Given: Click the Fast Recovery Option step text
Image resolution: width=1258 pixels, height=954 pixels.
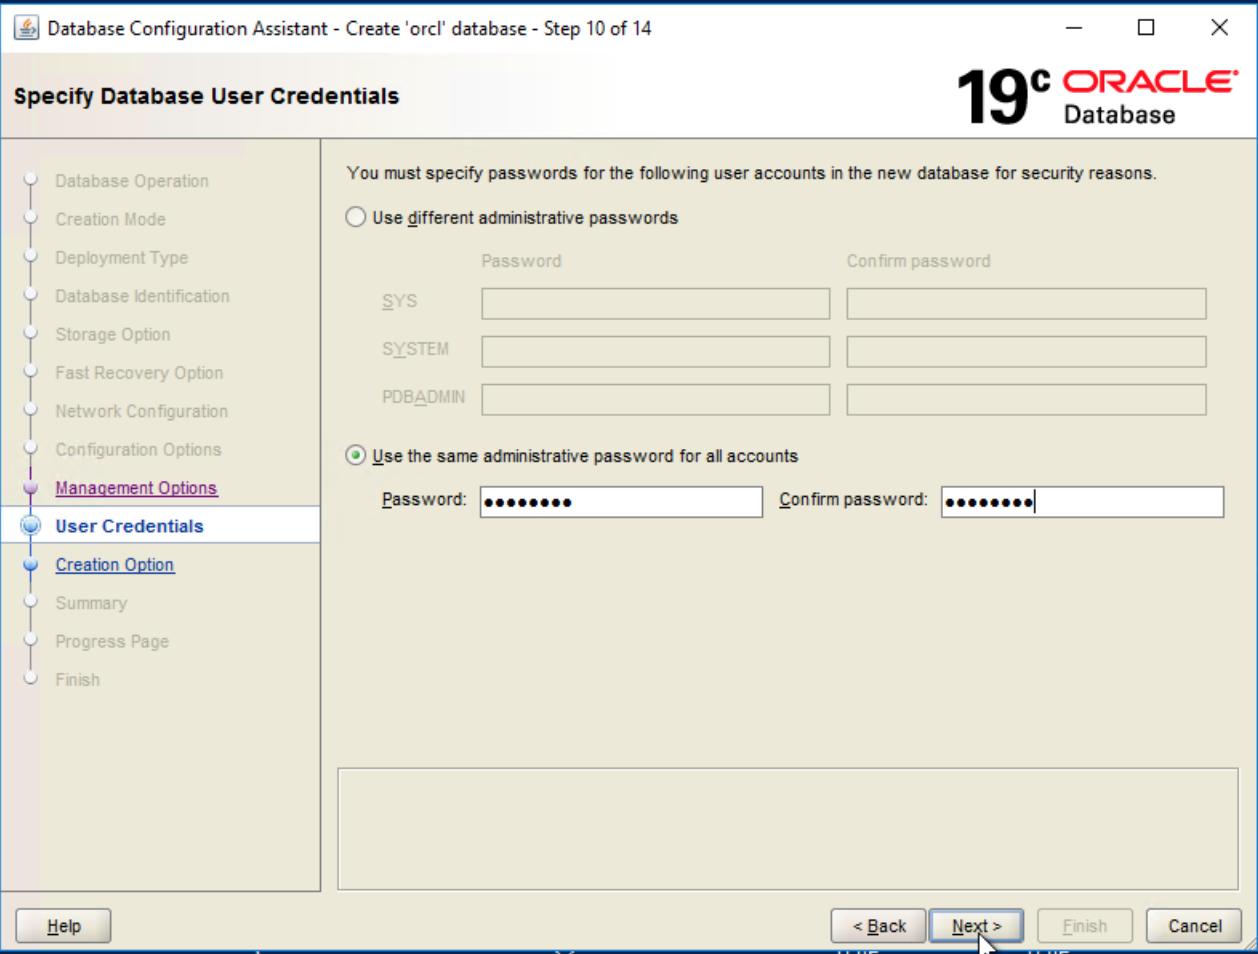Looking at the screenshot, I should click(x=139, y=373).
